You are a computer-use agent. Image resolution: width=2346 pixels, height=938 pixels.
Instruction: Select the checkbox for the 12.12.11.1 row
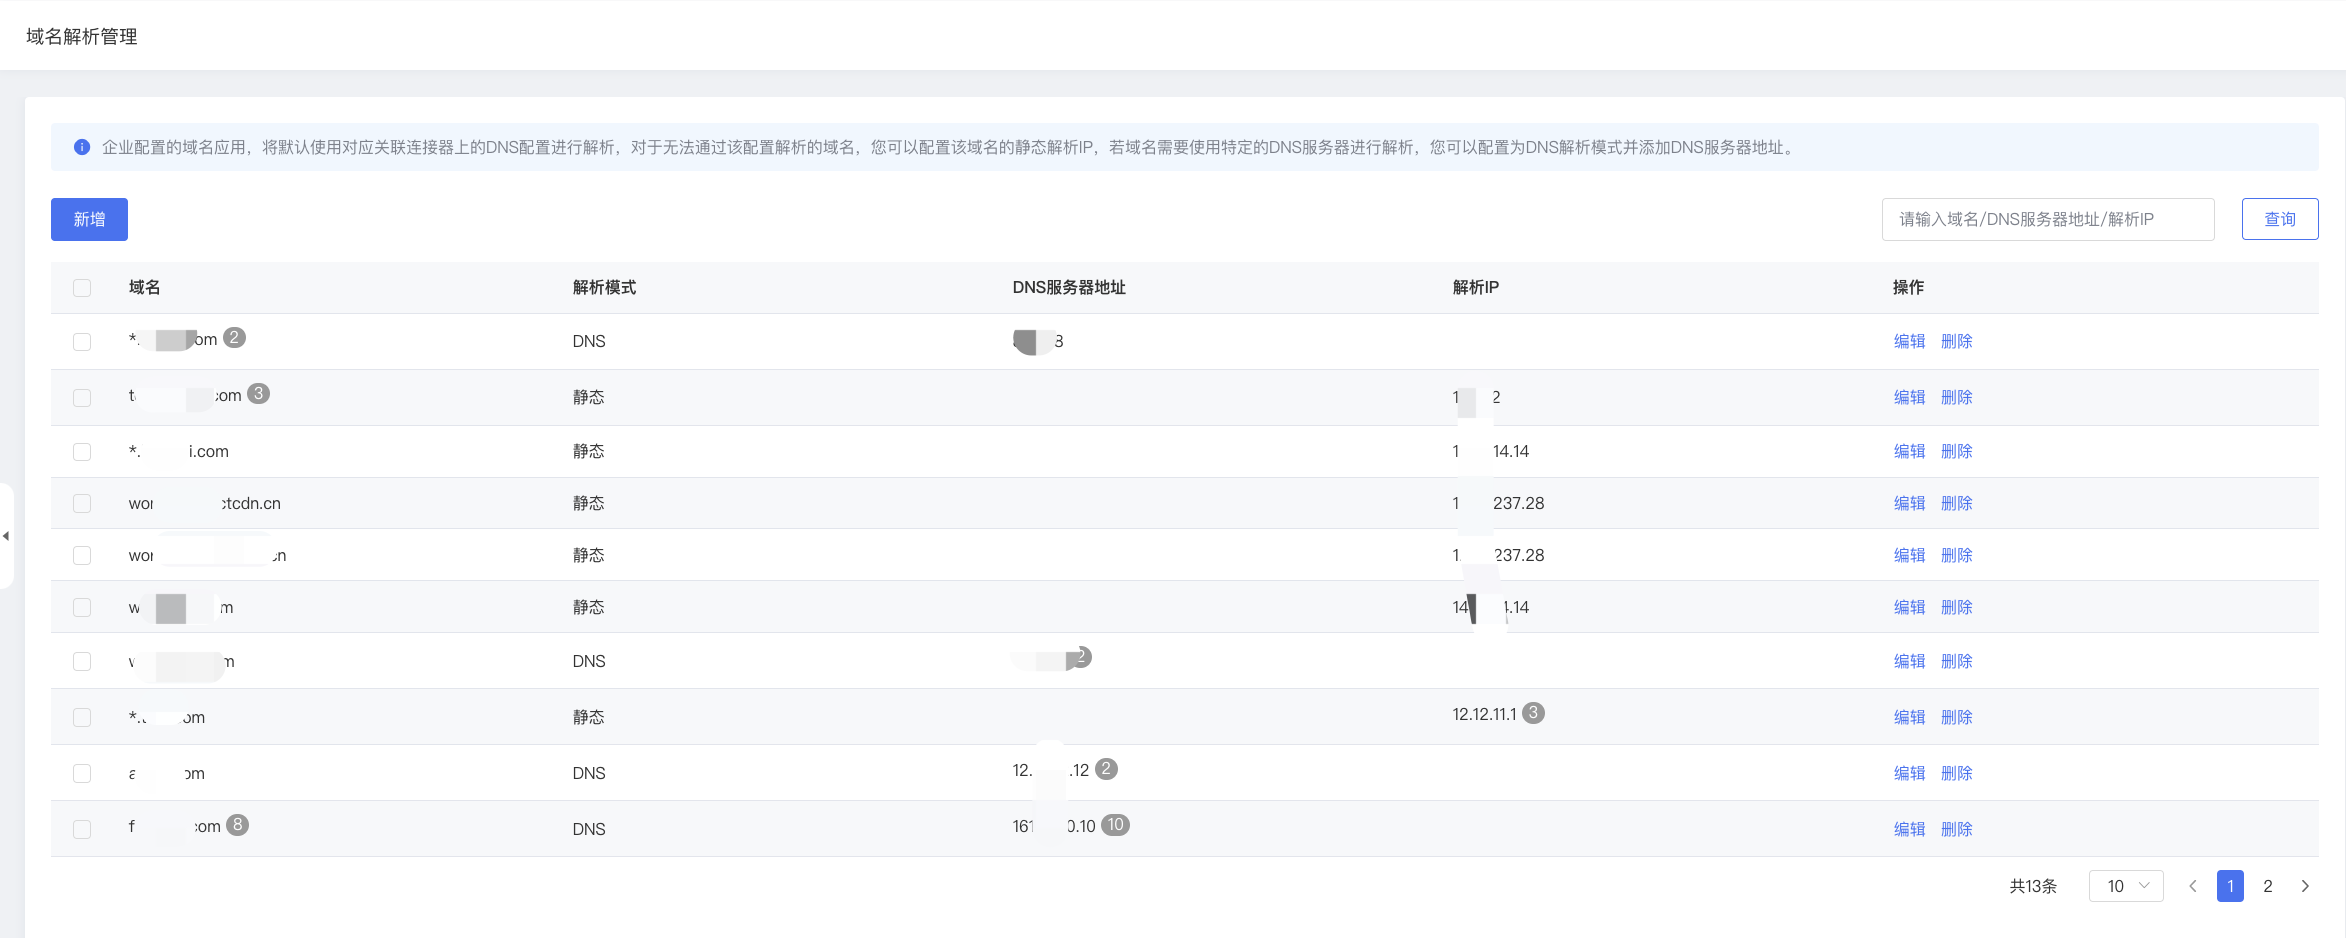point(82,718)
